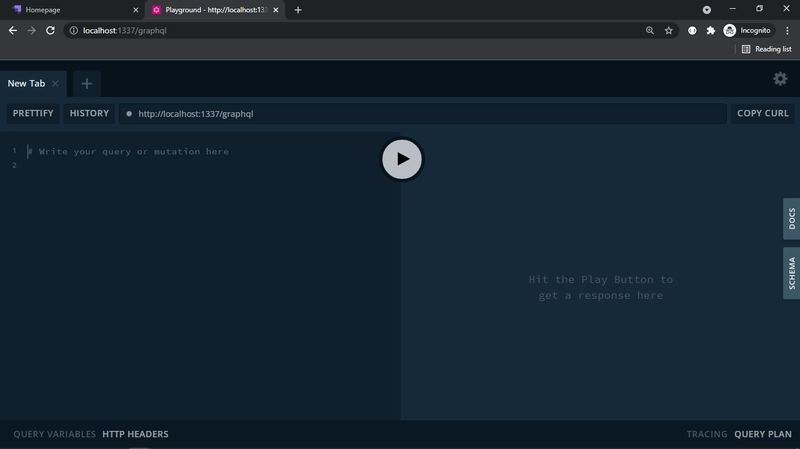800x449 pixels.
Task: Minimize the browser window
Action: click(x=733, y=9)
